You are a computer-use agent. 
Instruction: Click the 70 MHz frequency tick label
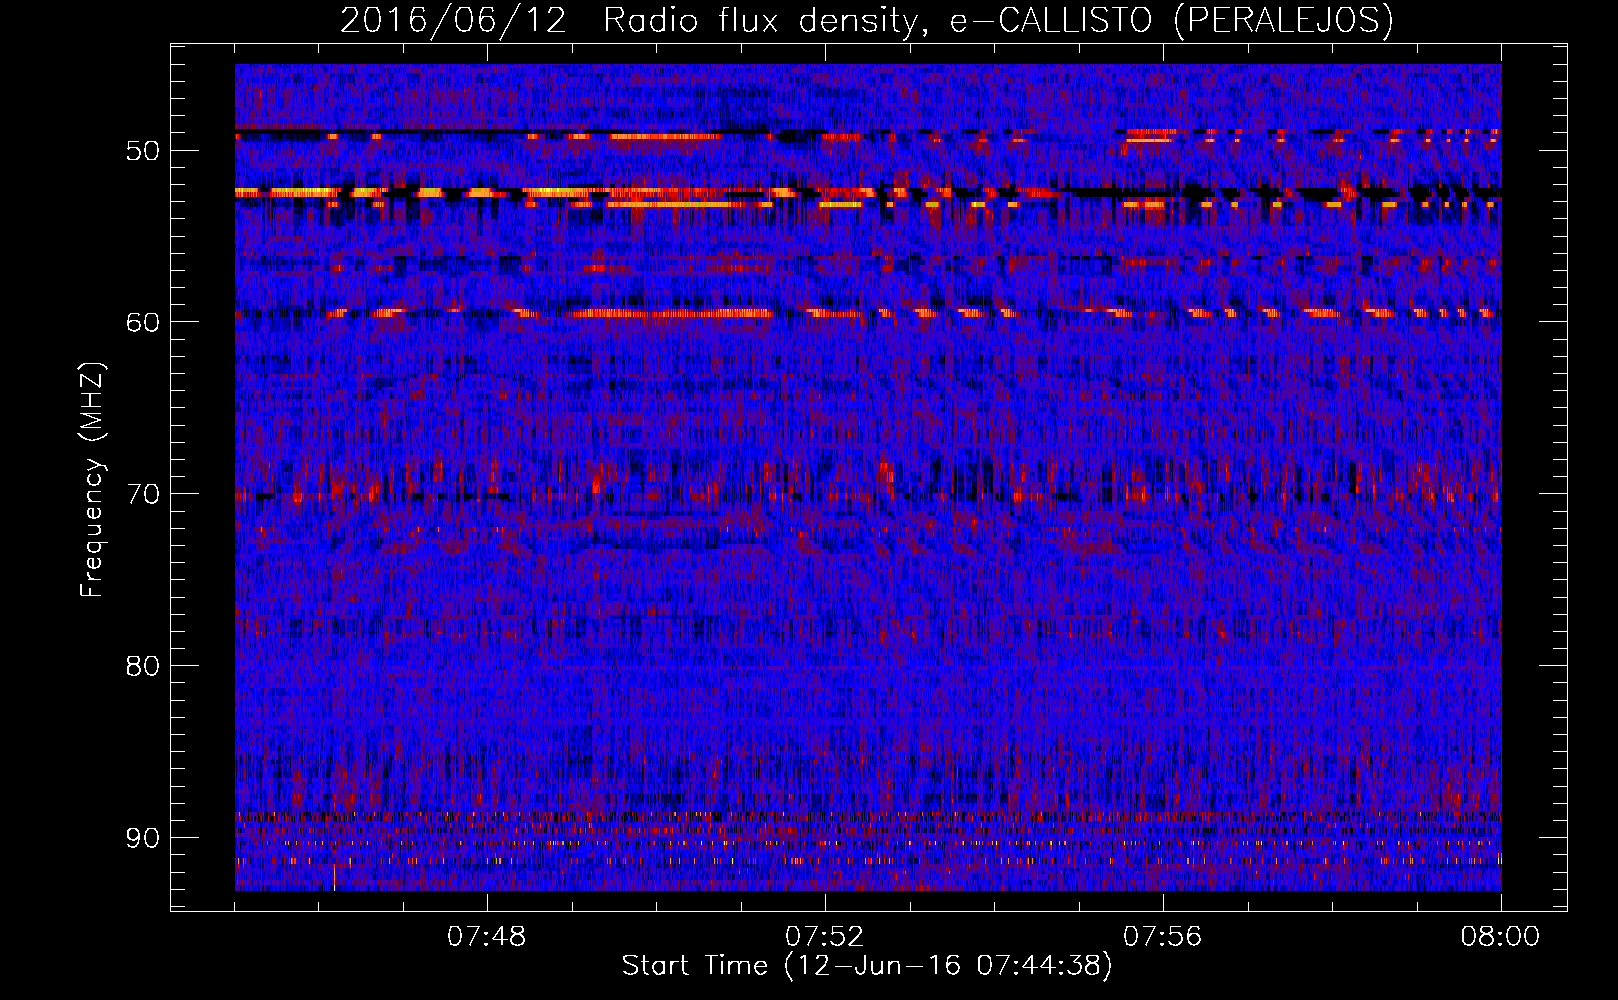coord(143,494)
